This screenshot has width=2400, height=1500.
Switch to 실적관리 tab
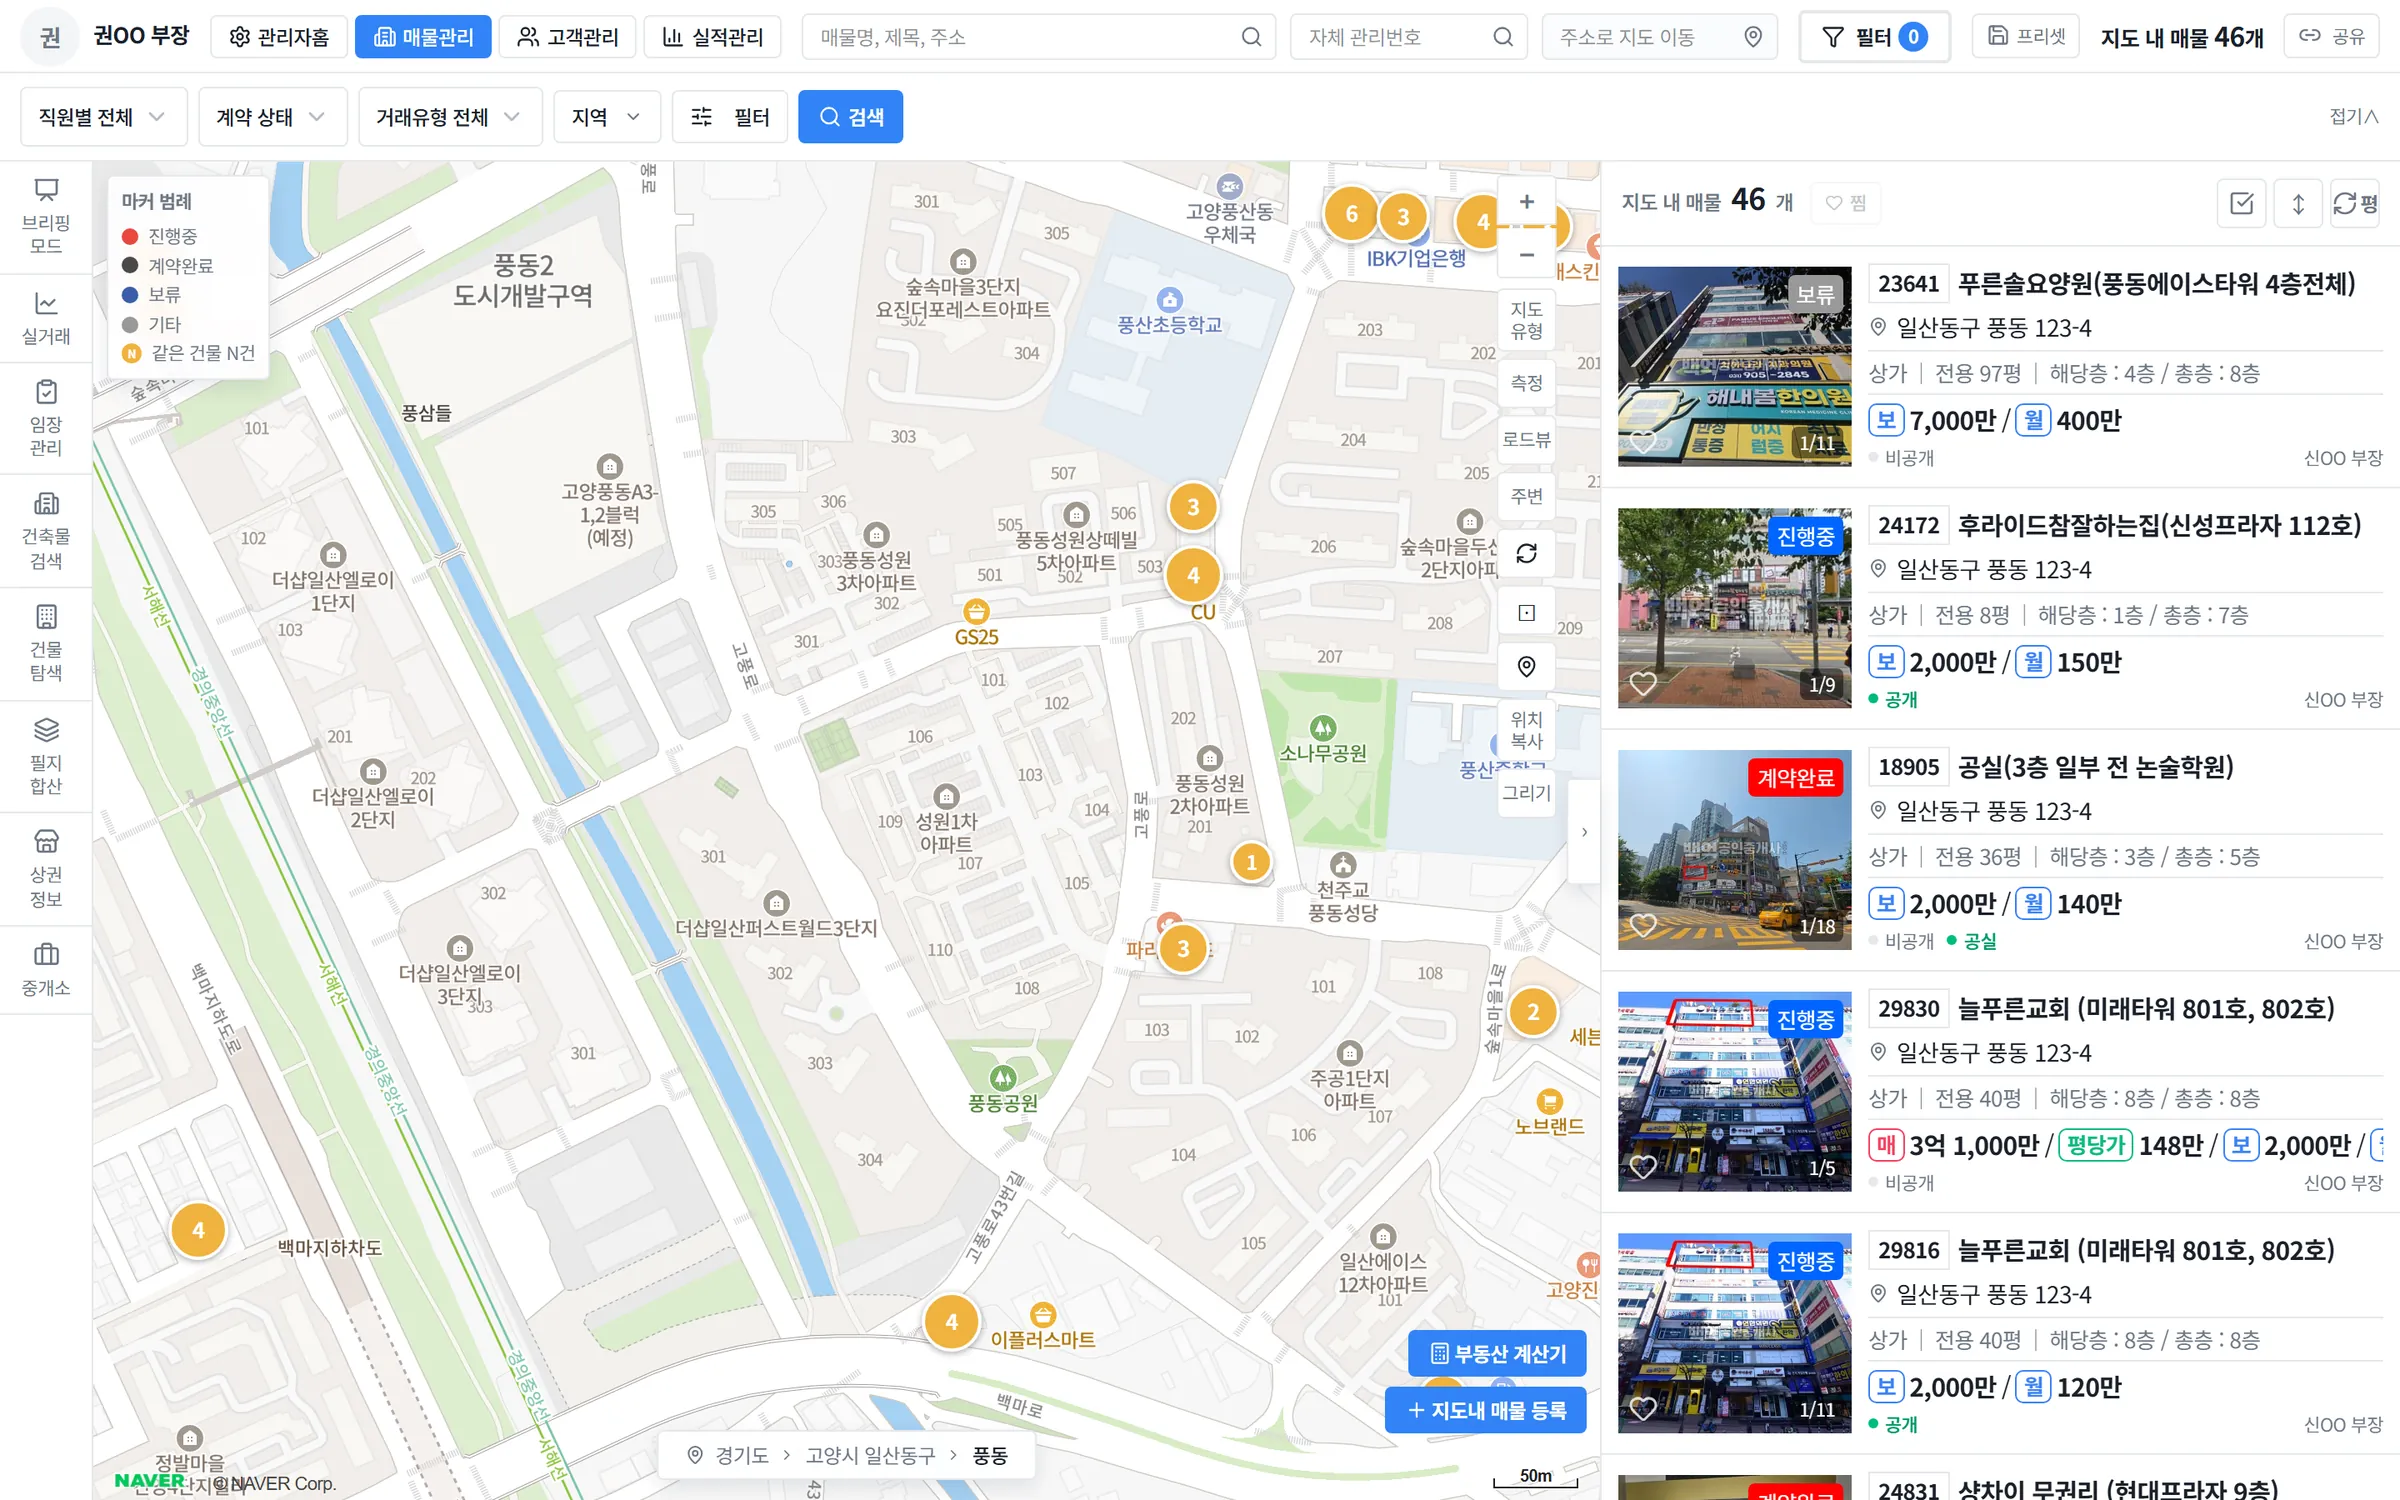pyautogui.click(x=712, y=37)
